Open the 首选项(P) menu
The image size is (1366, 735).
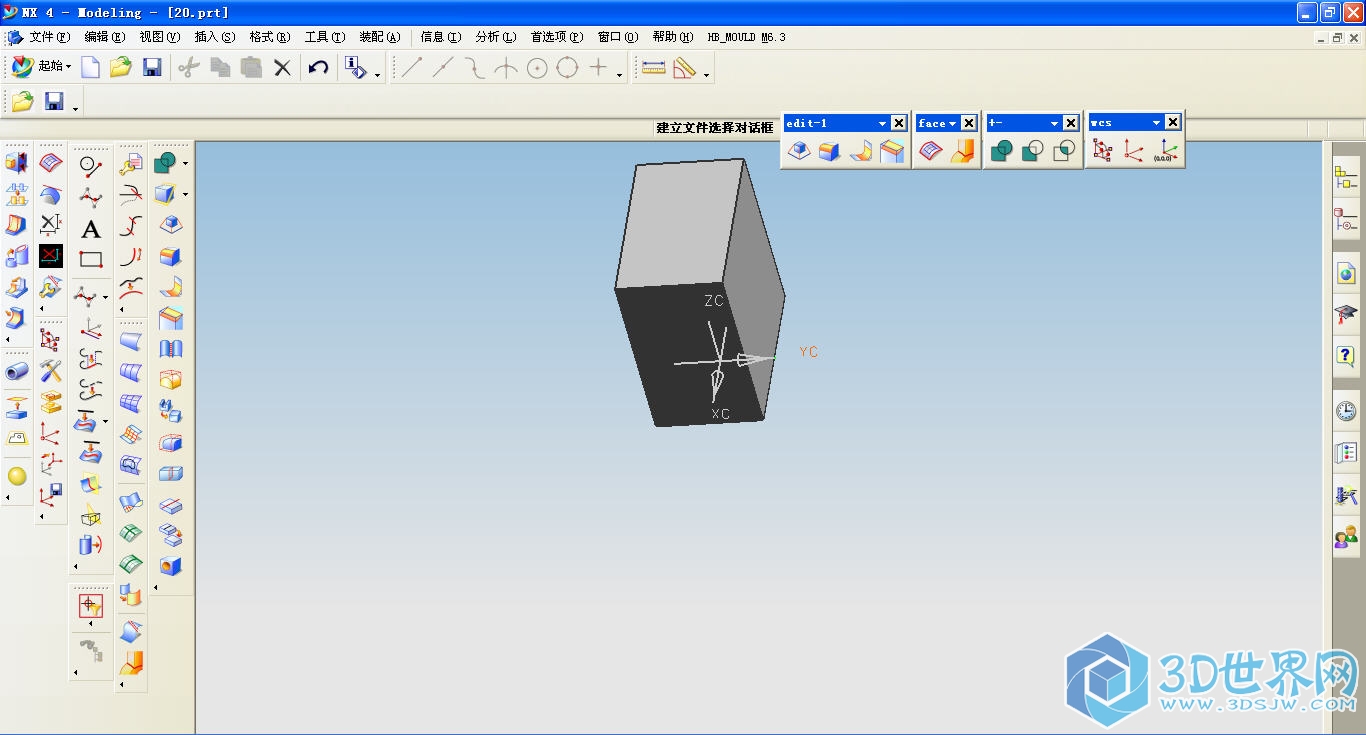point(557,37)
